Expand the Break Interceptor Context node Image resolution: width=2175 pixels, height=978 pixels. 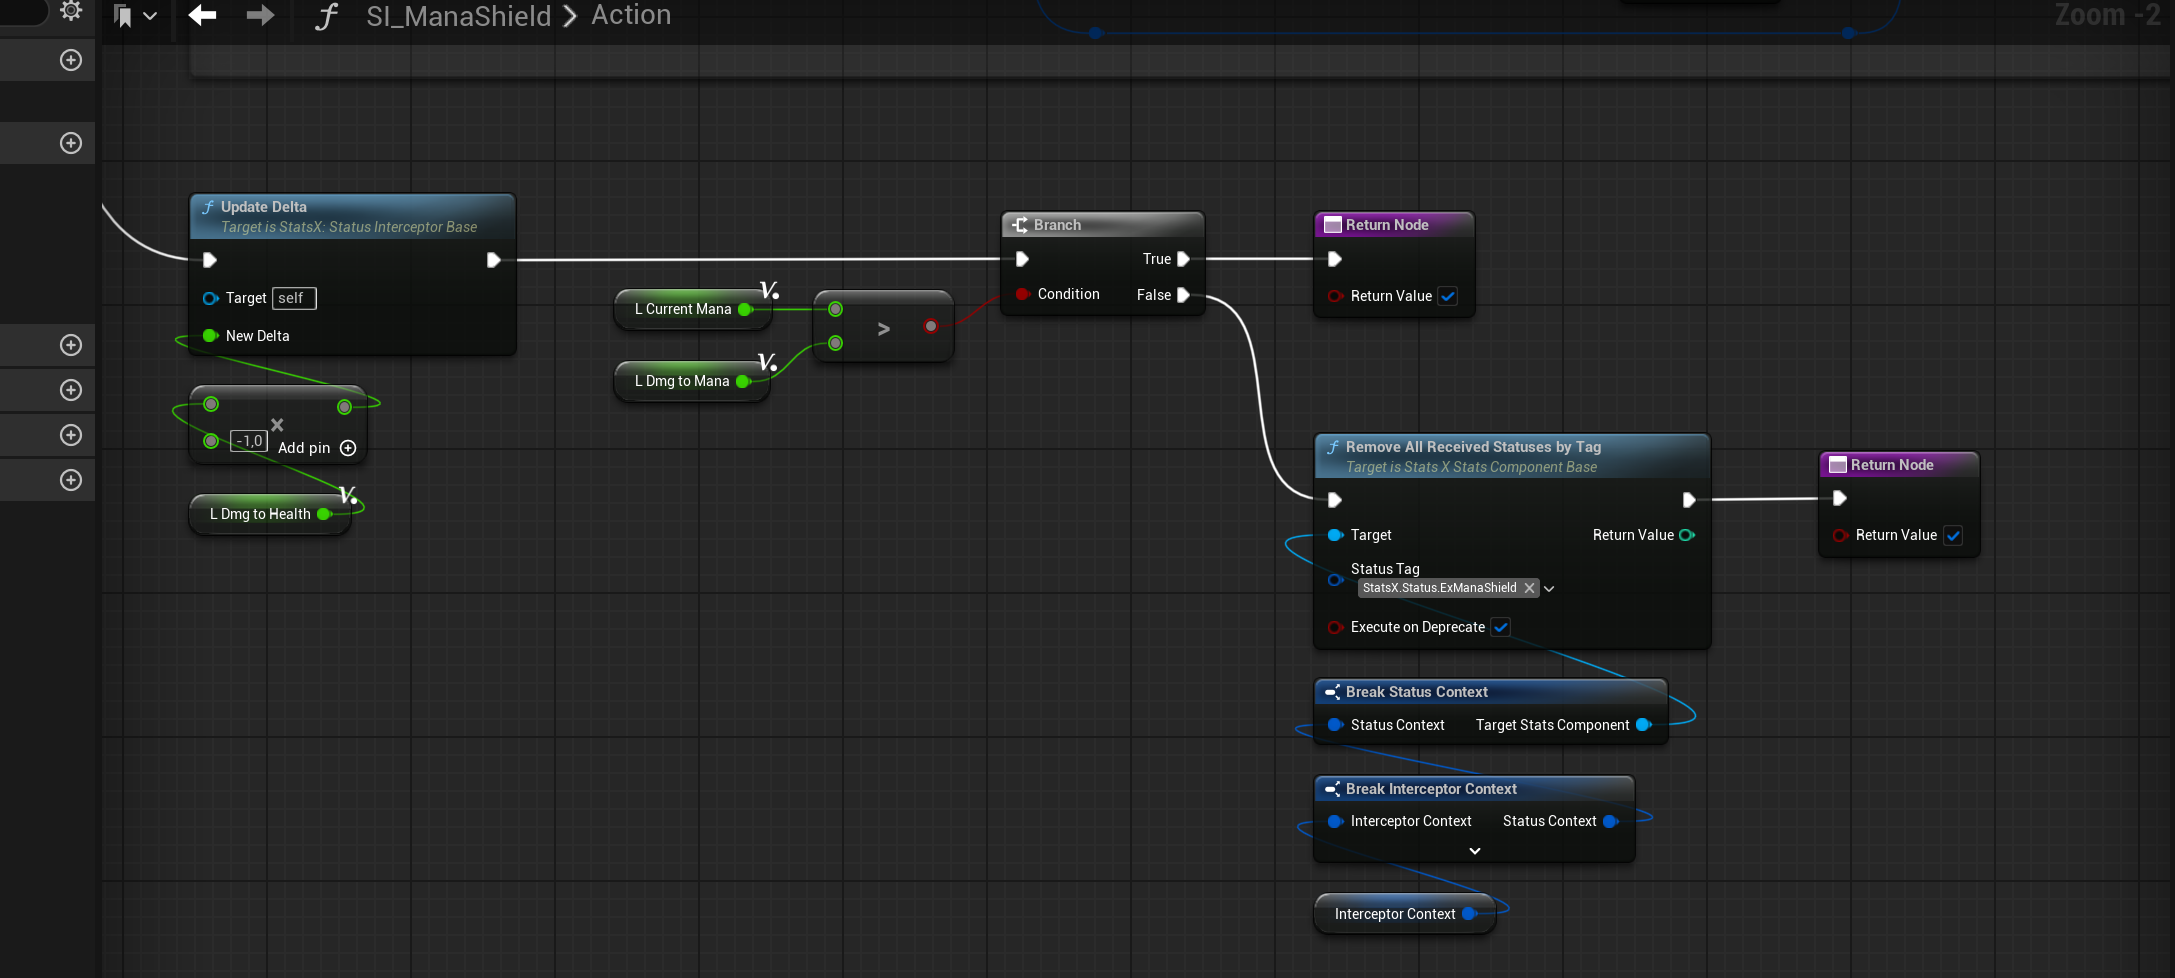tap(1474, 851)
